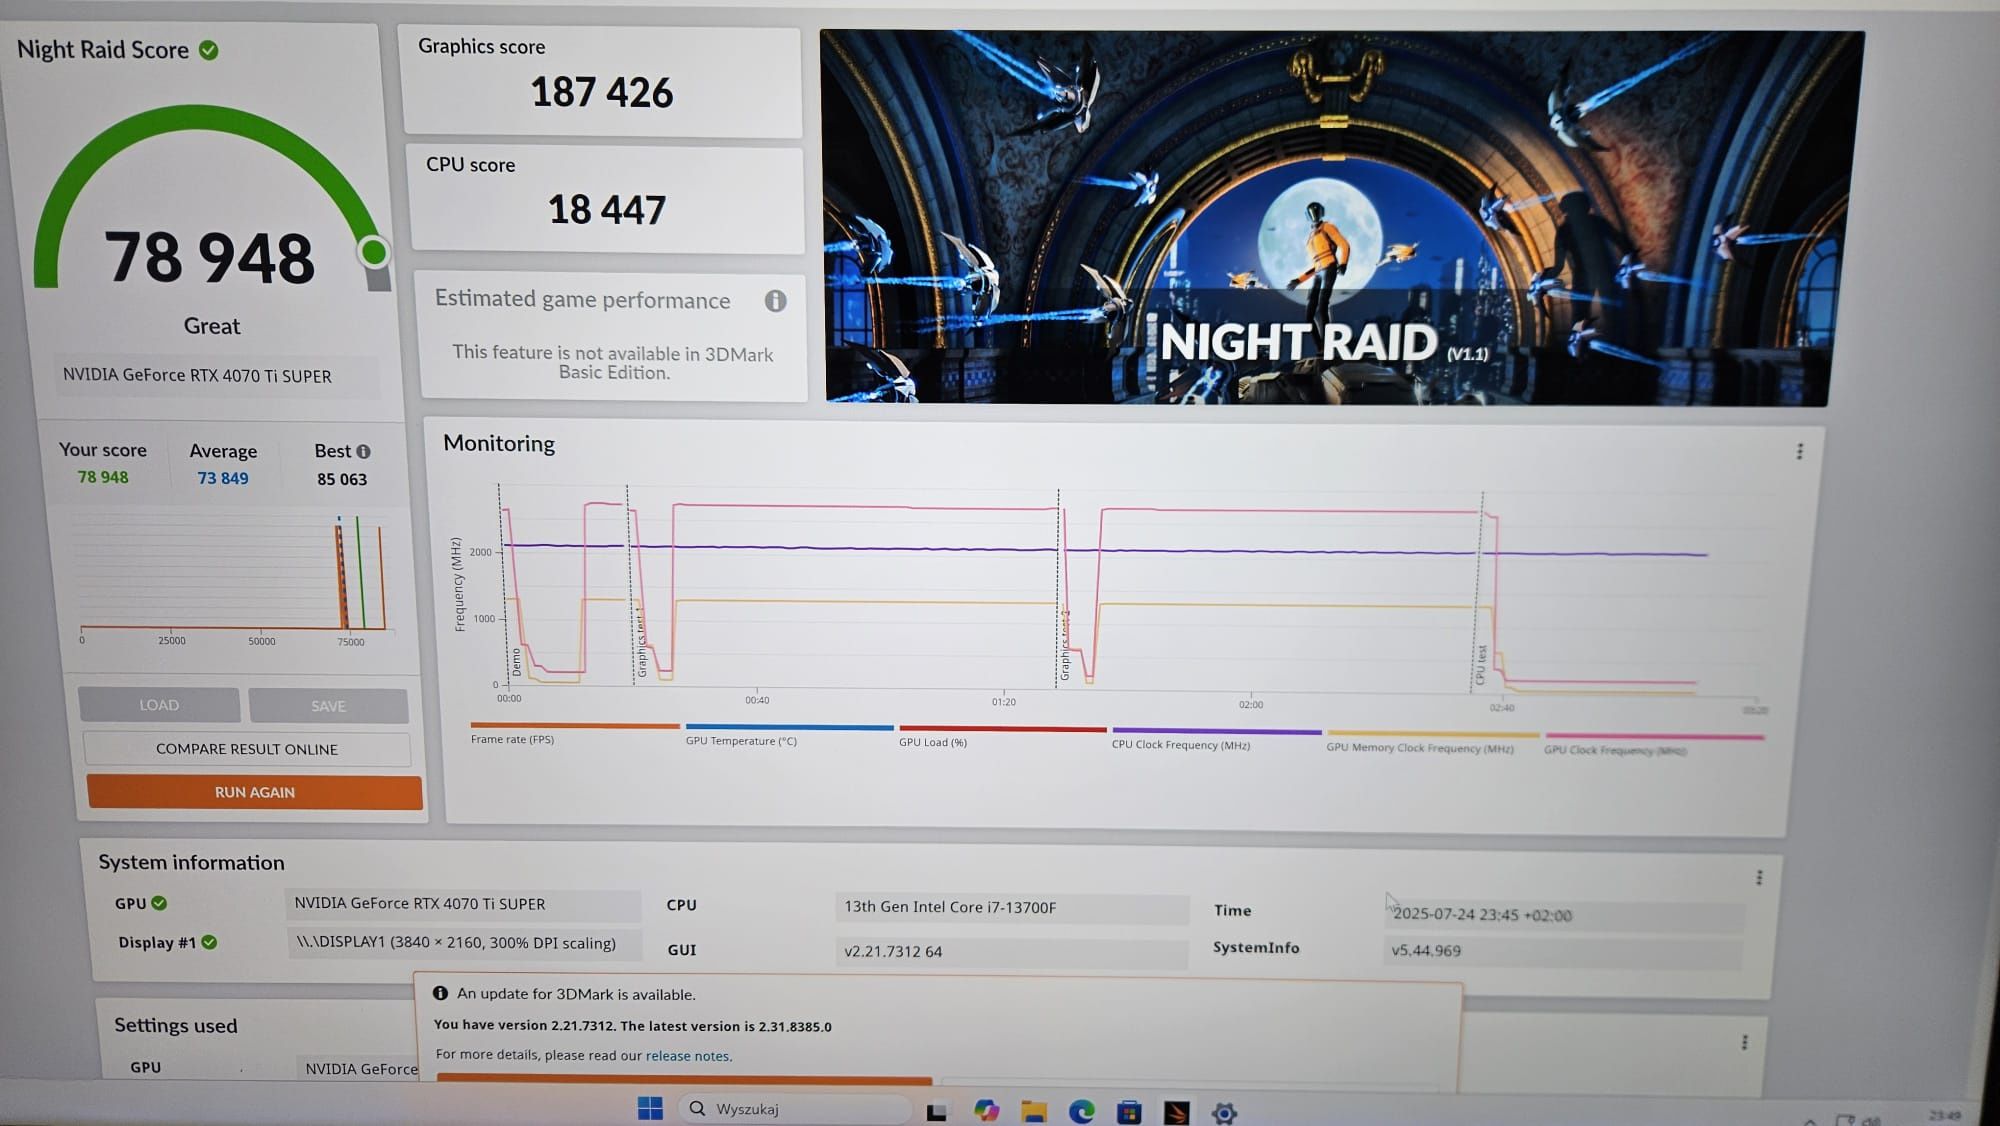Launch Copilot from the taskbar
This screenshot has width=2000, height=1126.
tap(986, 1110)
